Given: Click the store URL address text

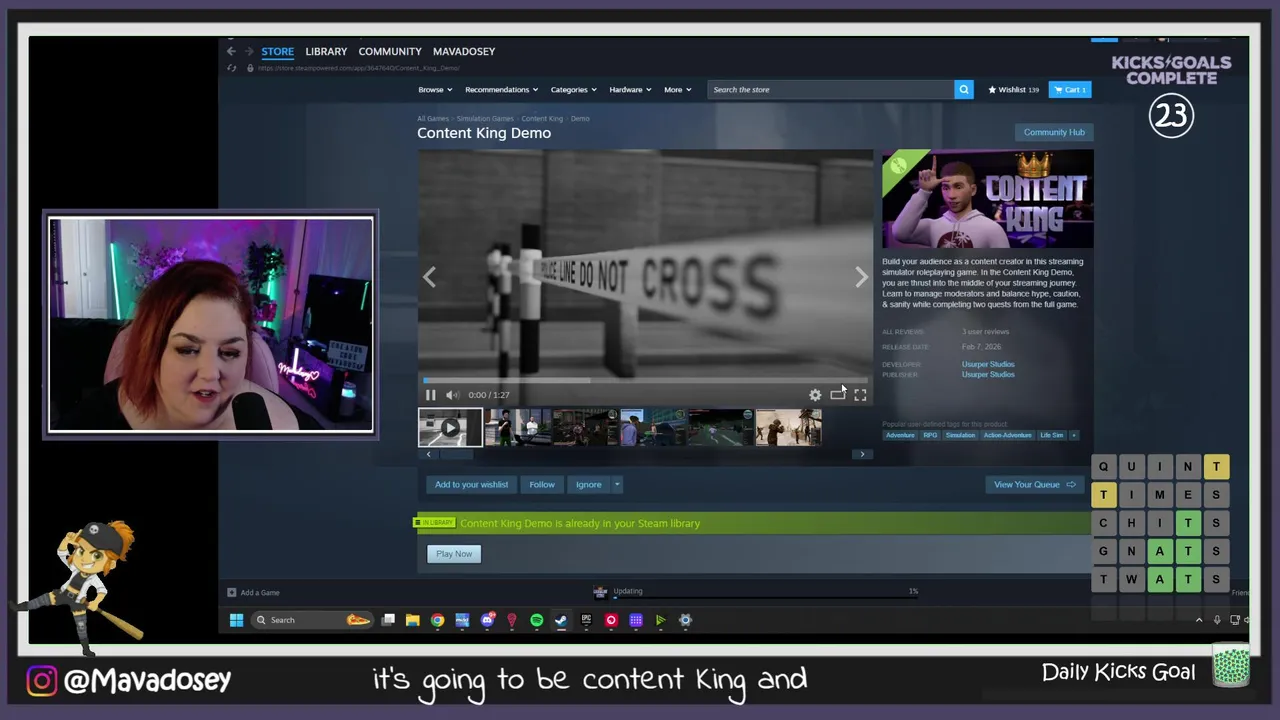Looking at the screenshot, I should click(358, 68).
